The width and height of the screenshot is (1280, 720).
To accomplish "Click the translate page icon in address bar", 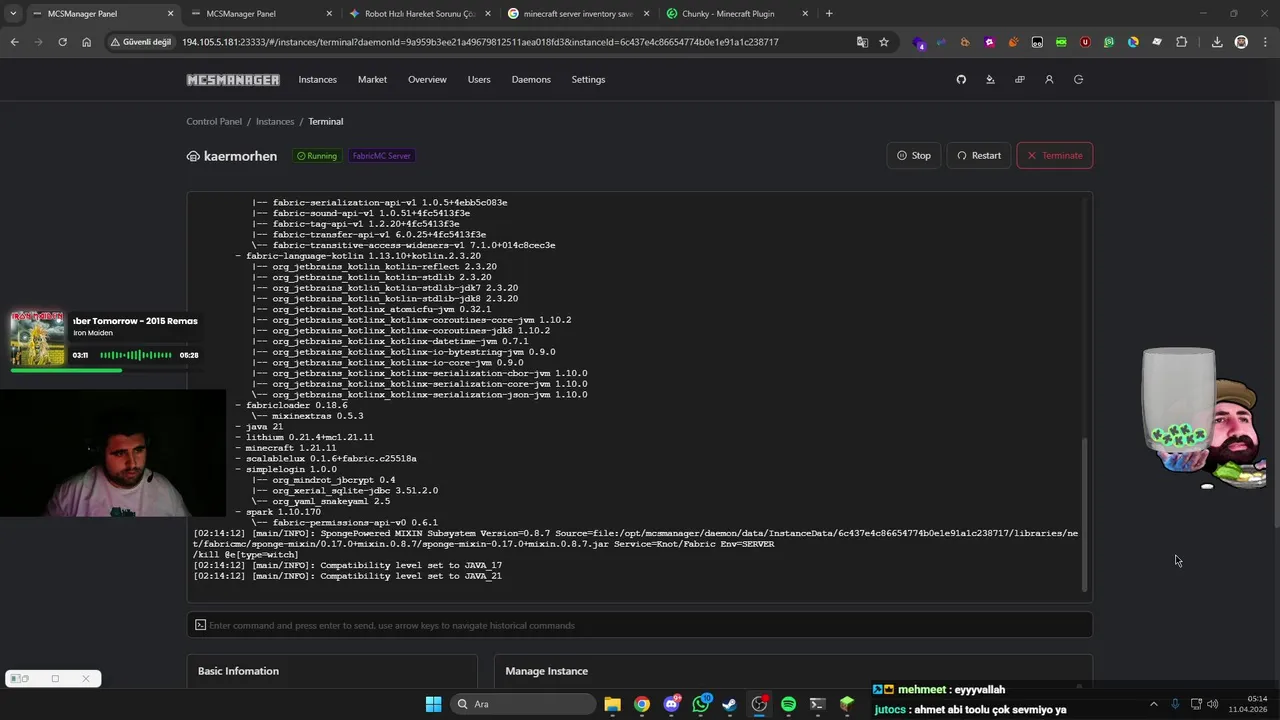I will pyautogui.click(x=862, y=42).
